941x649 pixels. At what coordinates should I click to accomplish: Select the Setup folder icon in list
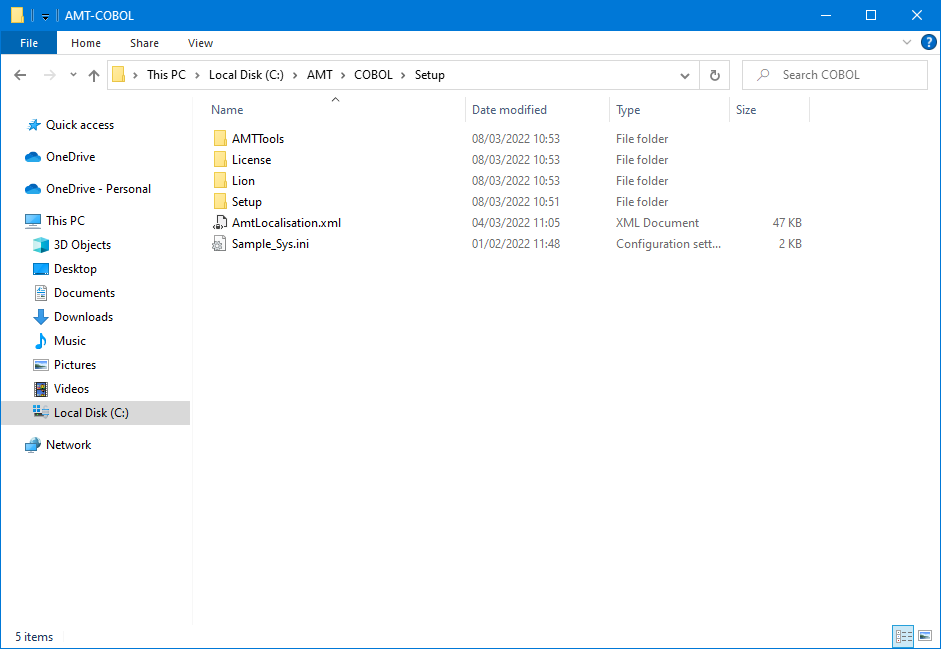tap(220, 202)
